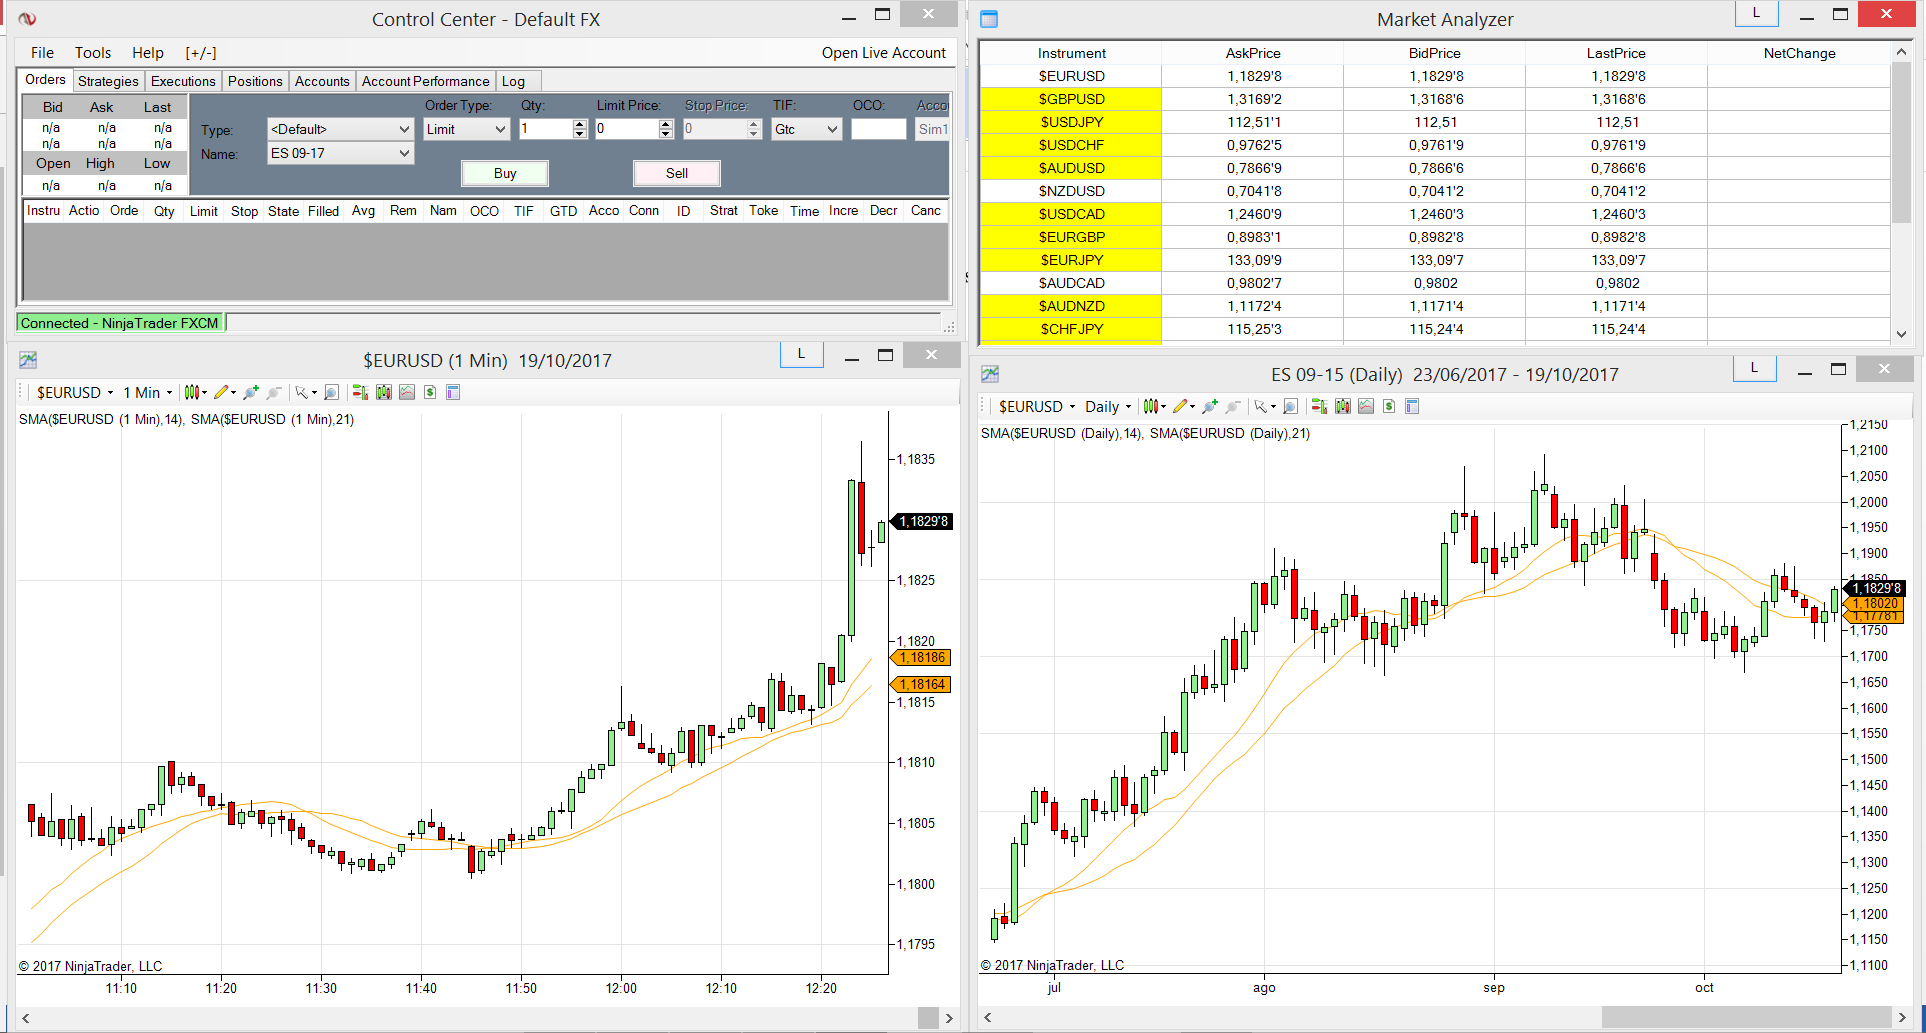1926x1033 pixels.
Task: Click the Sell button
Action: point(677,173)
